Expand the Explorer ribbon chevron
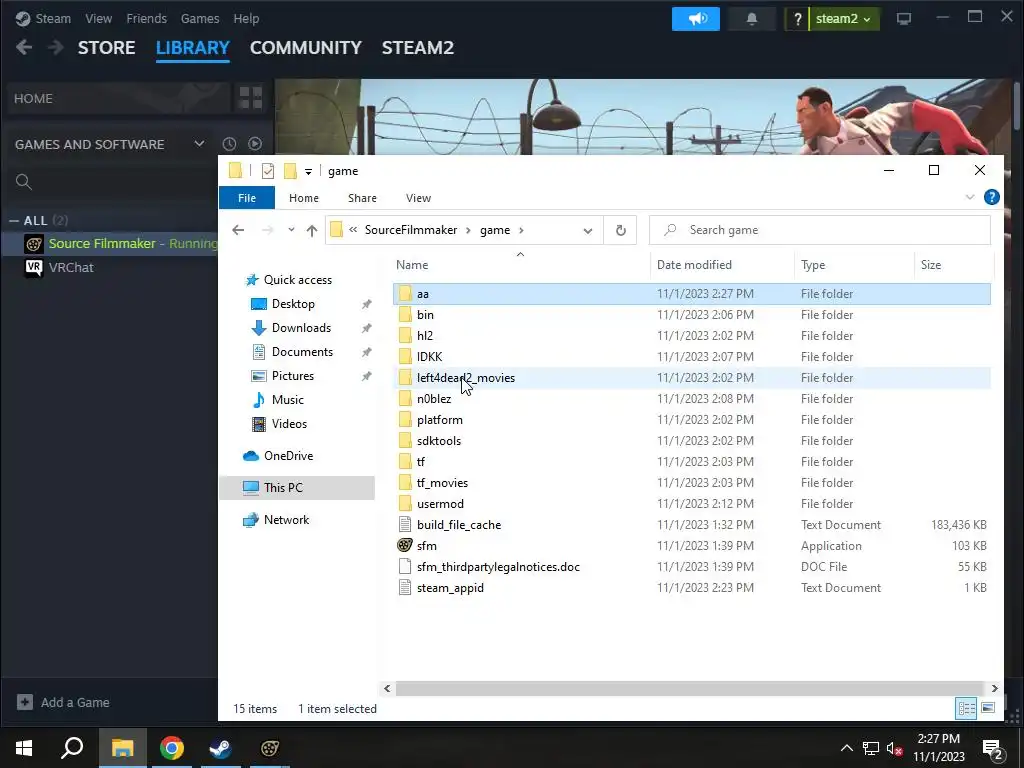Screen dimensions: 1024x768 click(970, 197)
